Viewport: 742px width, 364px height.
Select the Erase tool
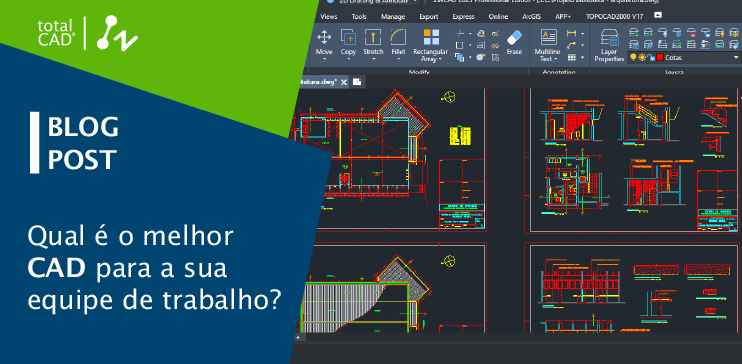pos(514,42)
